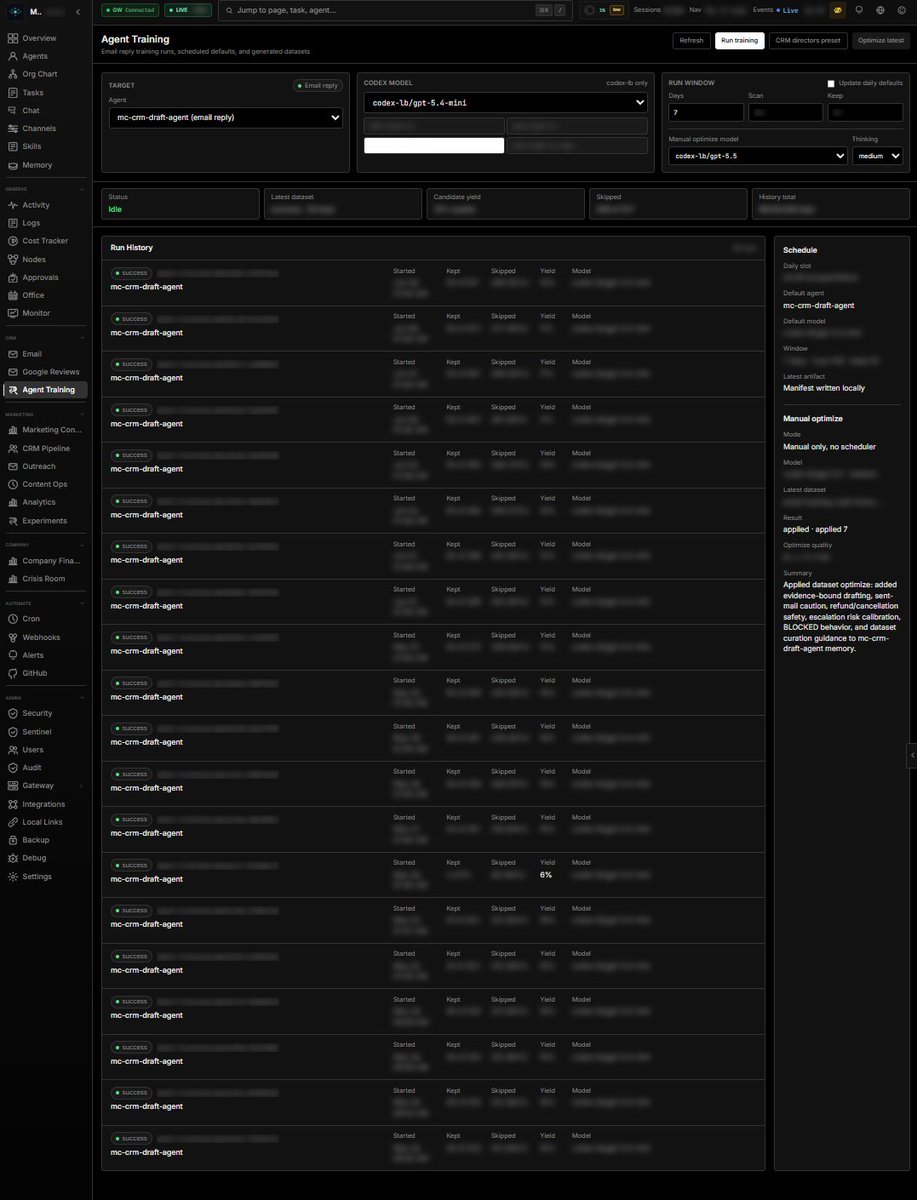Apply the CRM directors preset
The width and height of the screenshot is (917, 1200).
click(x=809, y=41)
